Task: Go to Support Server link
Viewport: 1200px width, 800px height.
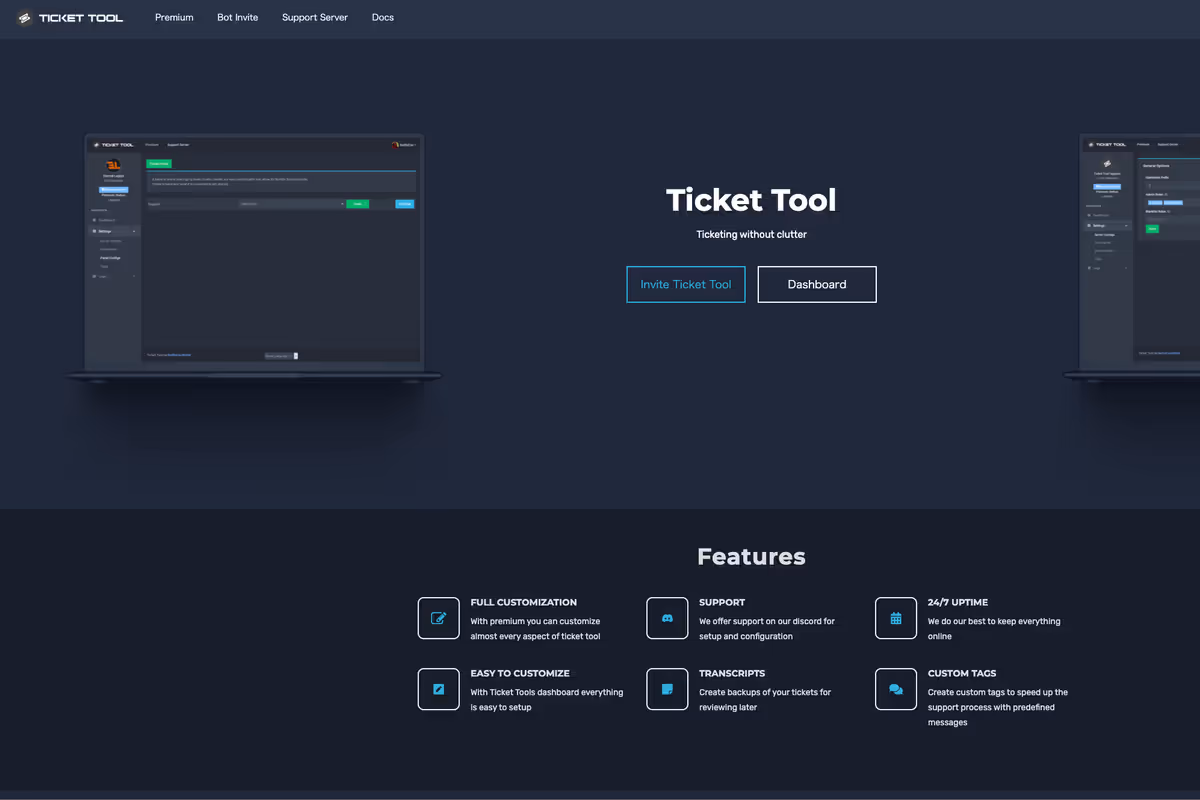Action: click(x=315, y=18)
